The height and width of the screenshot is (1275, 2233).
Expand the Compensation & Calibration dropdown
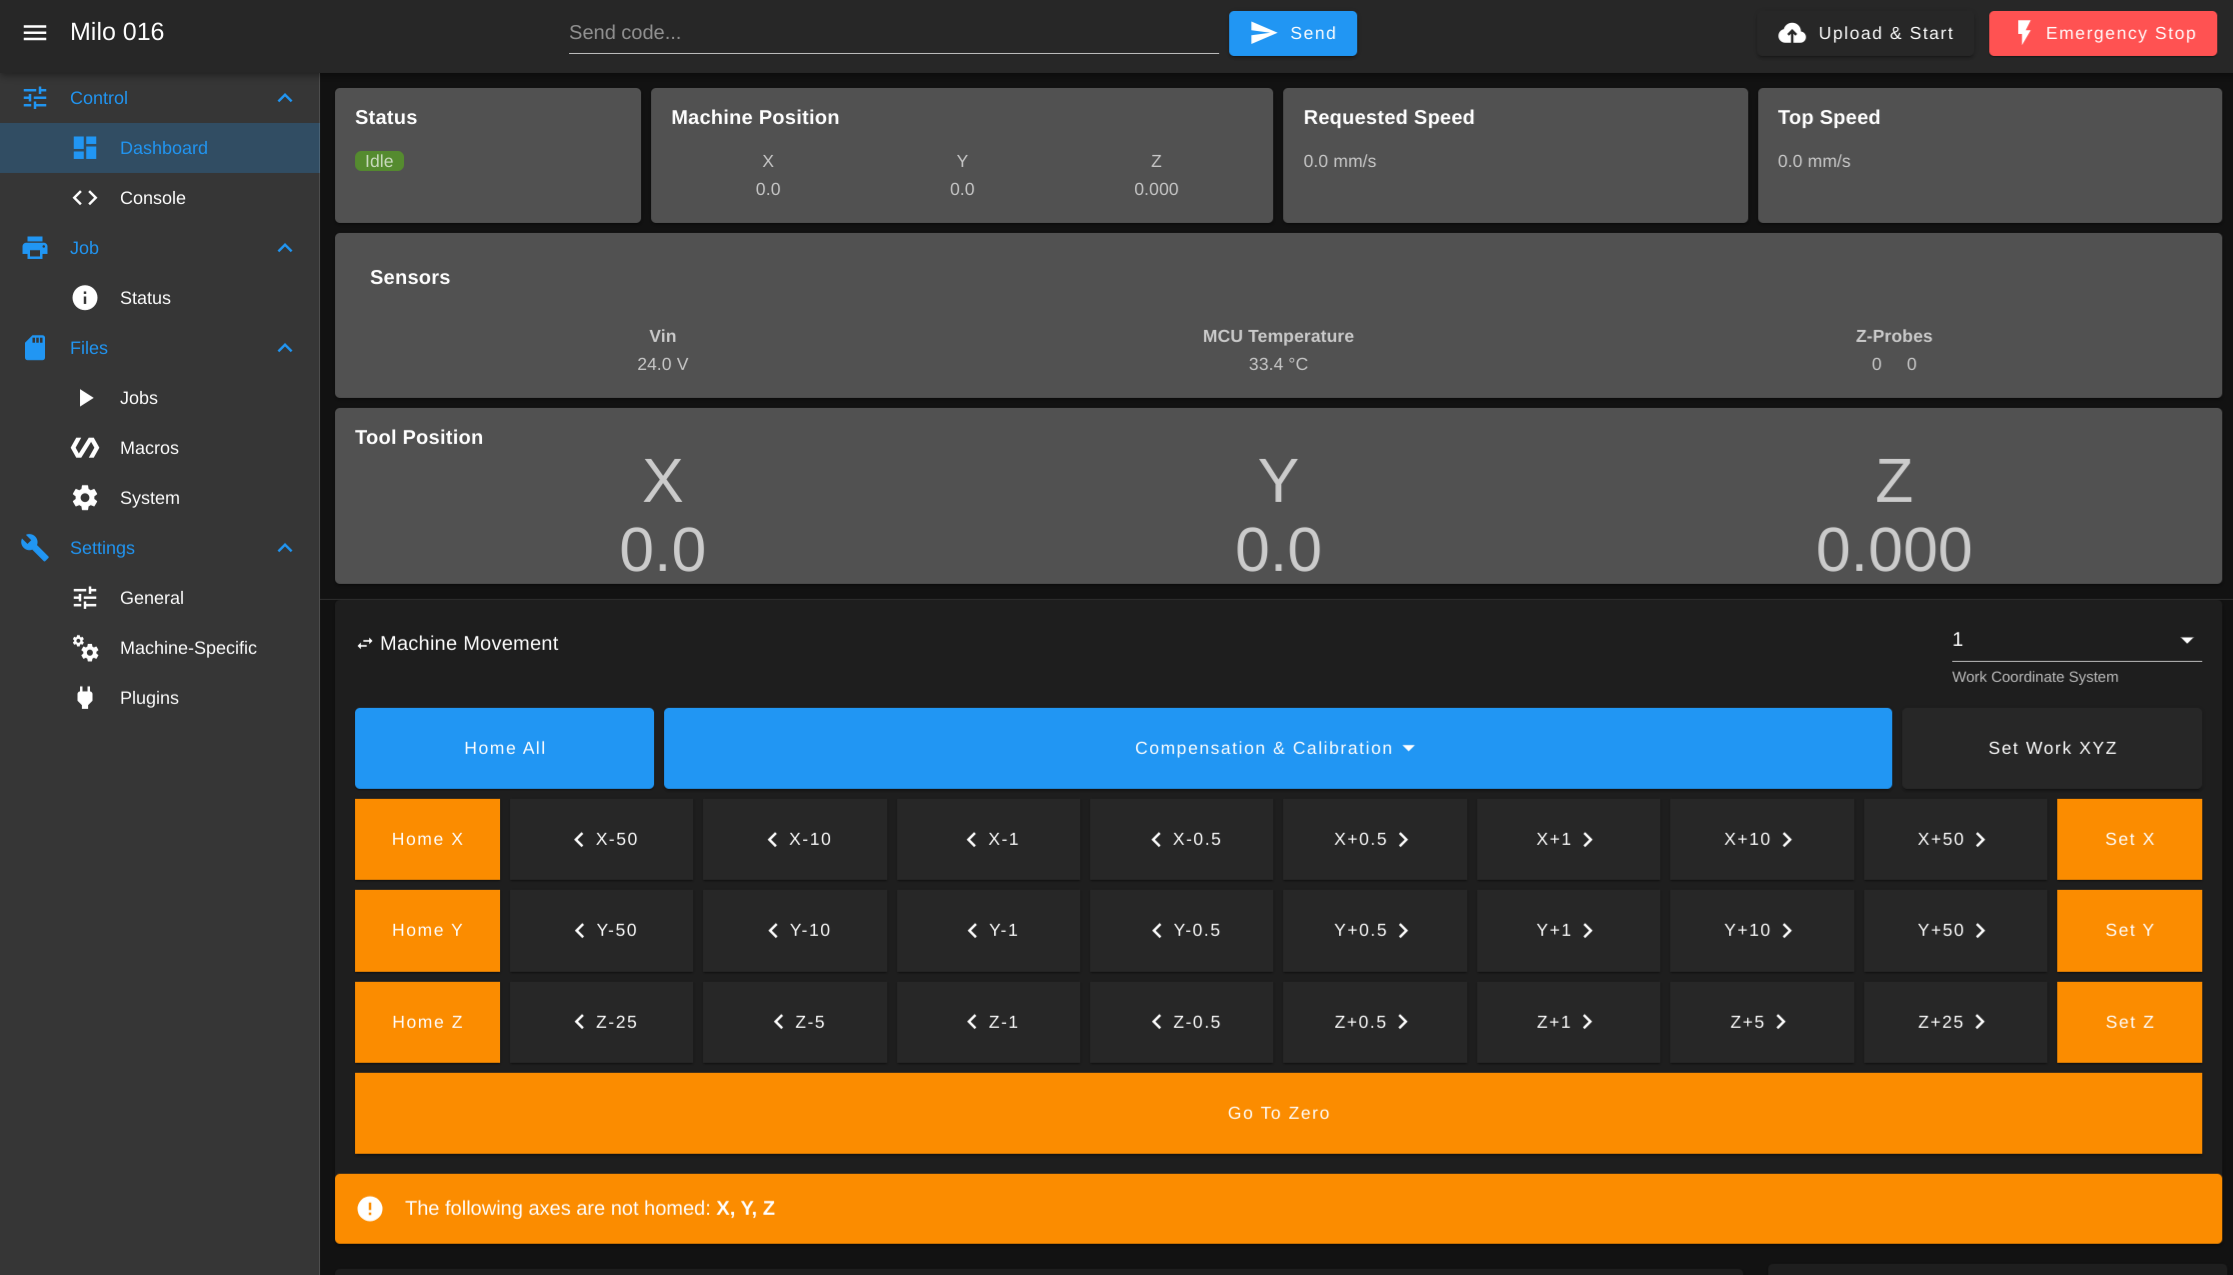1278,747
